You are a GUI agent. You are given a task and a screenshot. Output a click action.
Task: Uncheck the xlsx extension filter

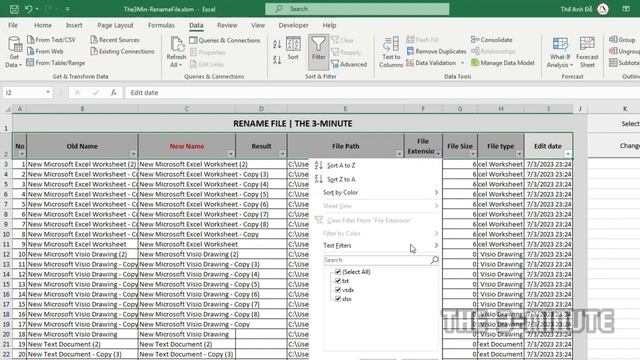click(338, 299)
